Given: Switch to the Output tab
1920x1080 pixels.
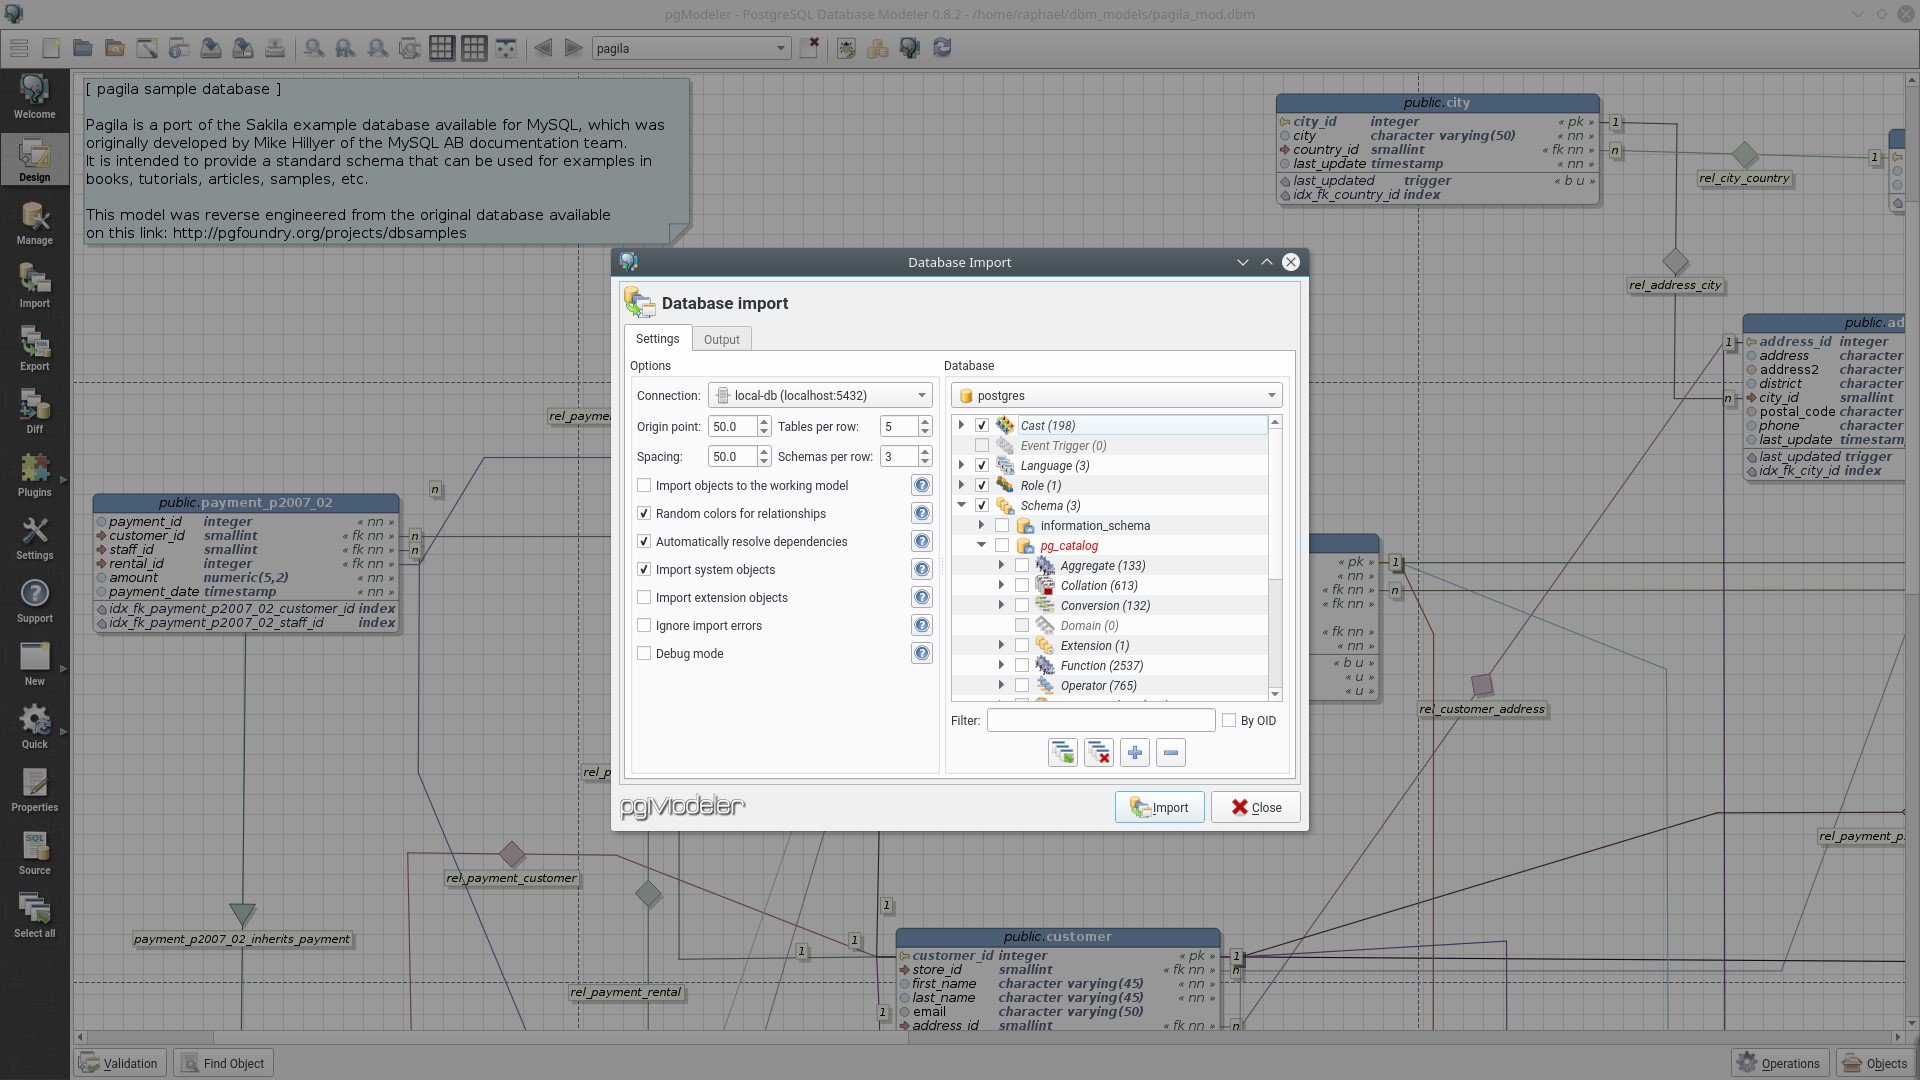Looking at the screenshot, I should tap(721, 339).
